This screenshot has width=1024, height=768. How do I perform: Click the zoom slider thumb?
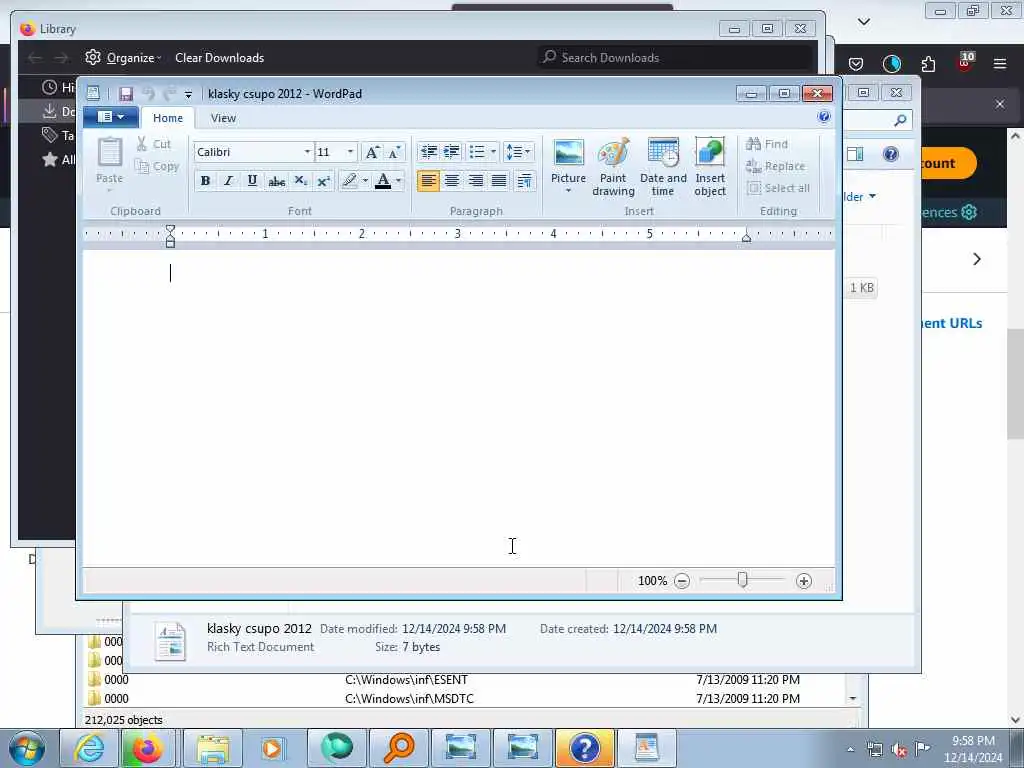tap(743, 579)
